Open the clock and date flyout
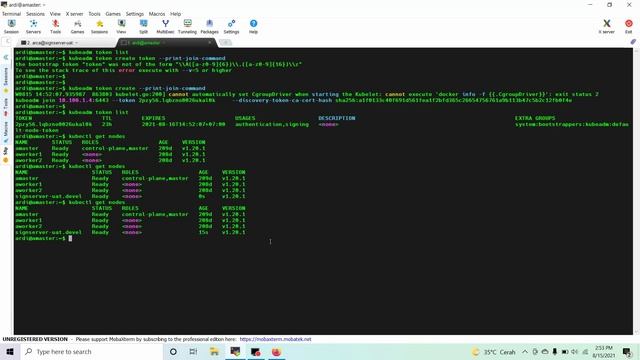Image resolution: width=640 pixels, height=360 pixels. [604, 352]
